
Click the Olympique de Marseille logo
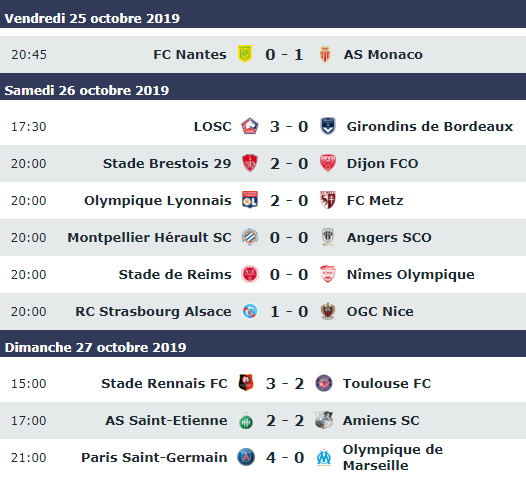point(324,458)
